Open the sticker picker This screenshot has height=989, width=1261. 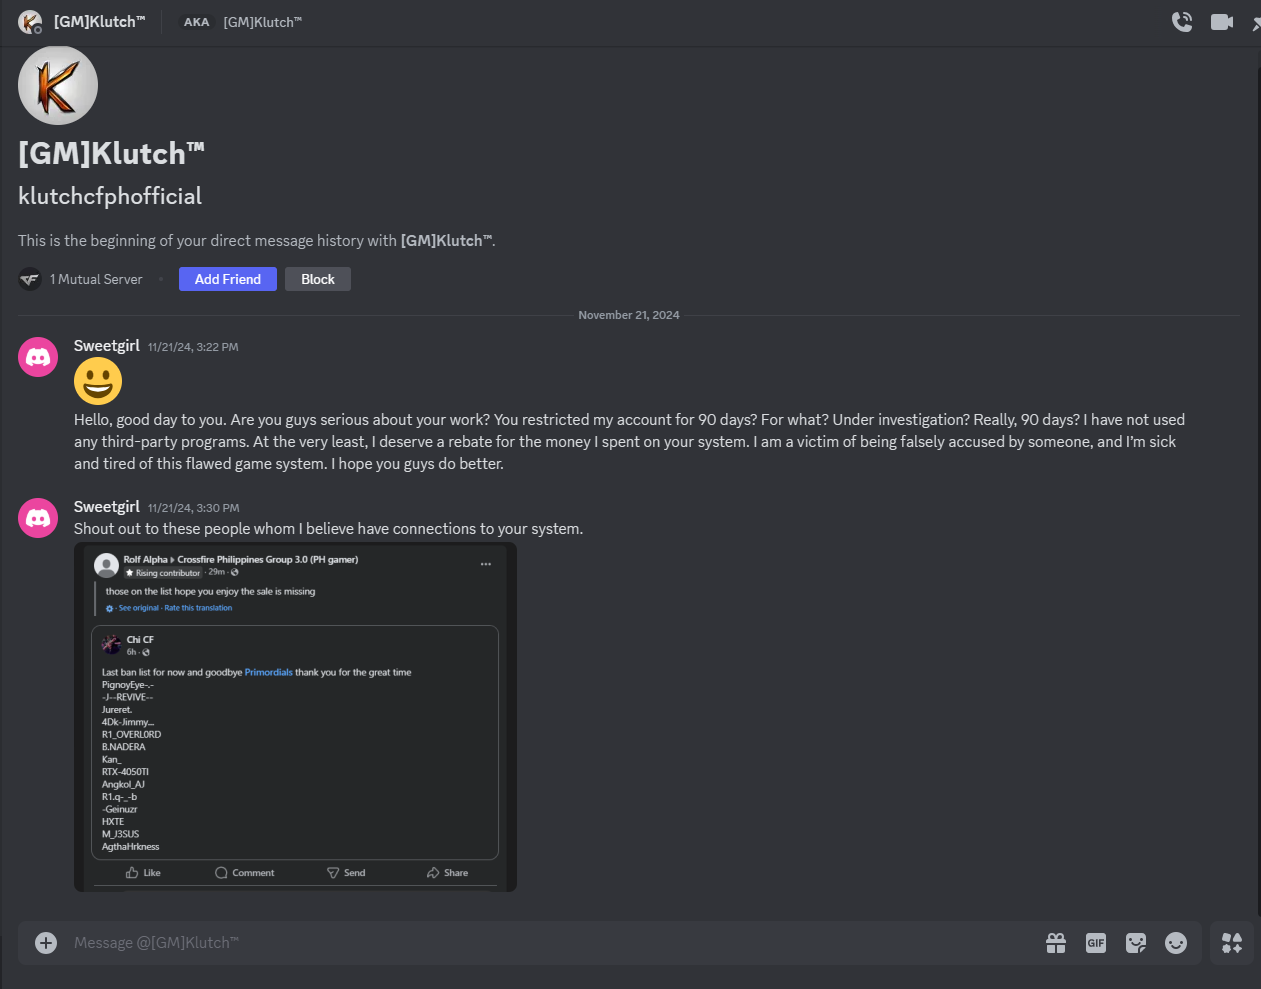point(1136,943)
